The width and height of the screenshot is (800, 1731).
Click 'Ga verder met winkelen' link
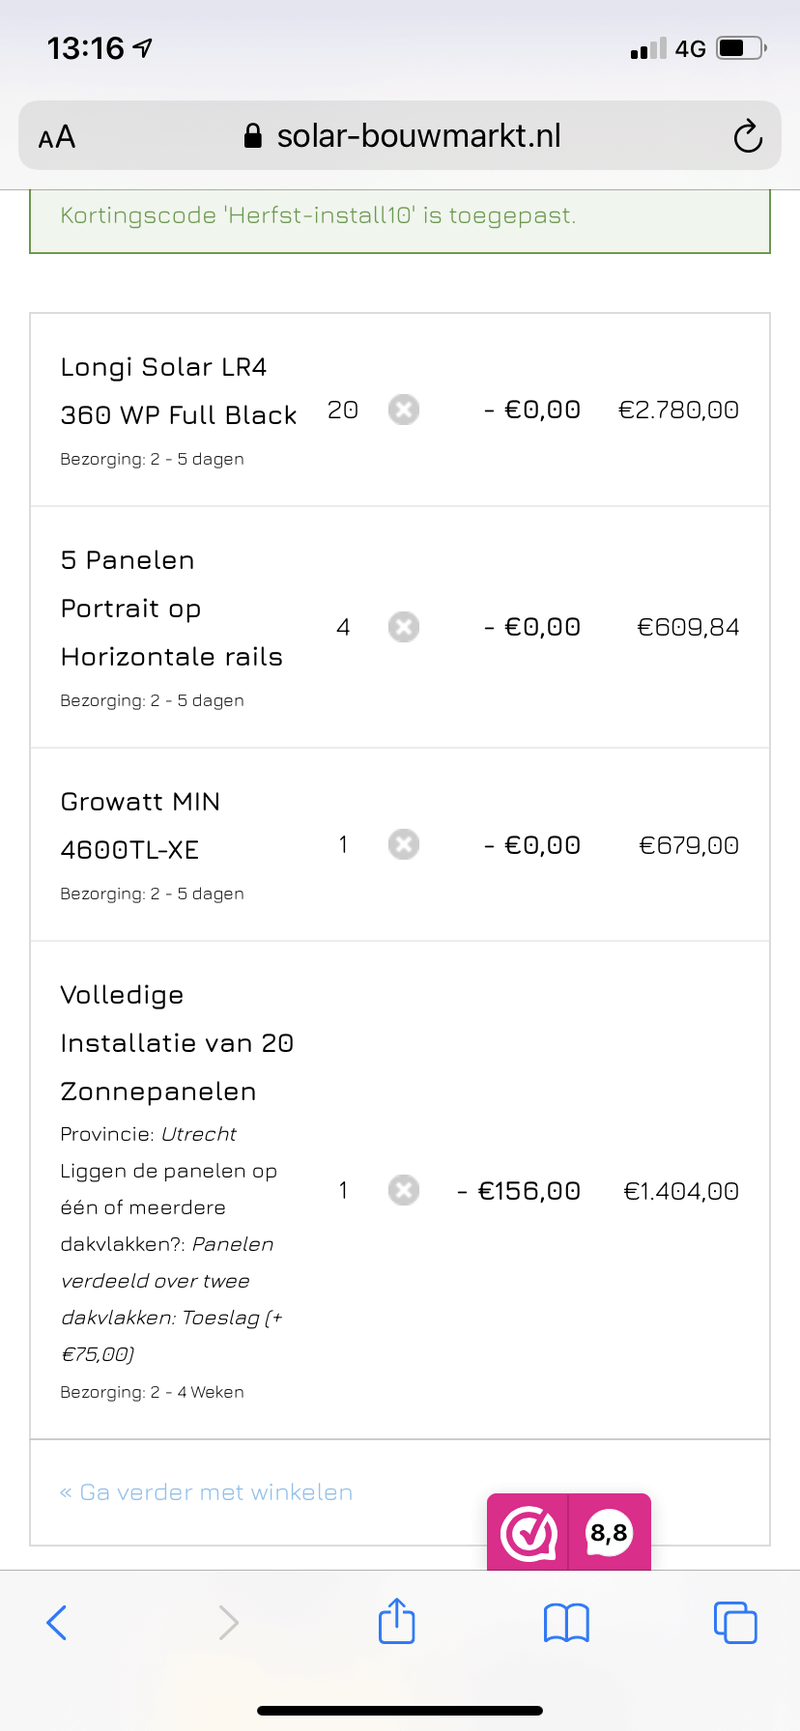(x=205, y=1492)
